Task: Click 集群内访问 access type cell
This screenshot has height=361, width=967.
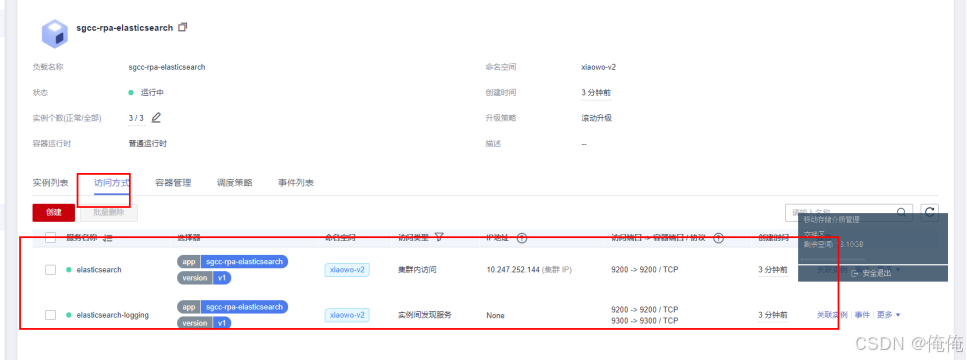Action: tap(418, 270)
